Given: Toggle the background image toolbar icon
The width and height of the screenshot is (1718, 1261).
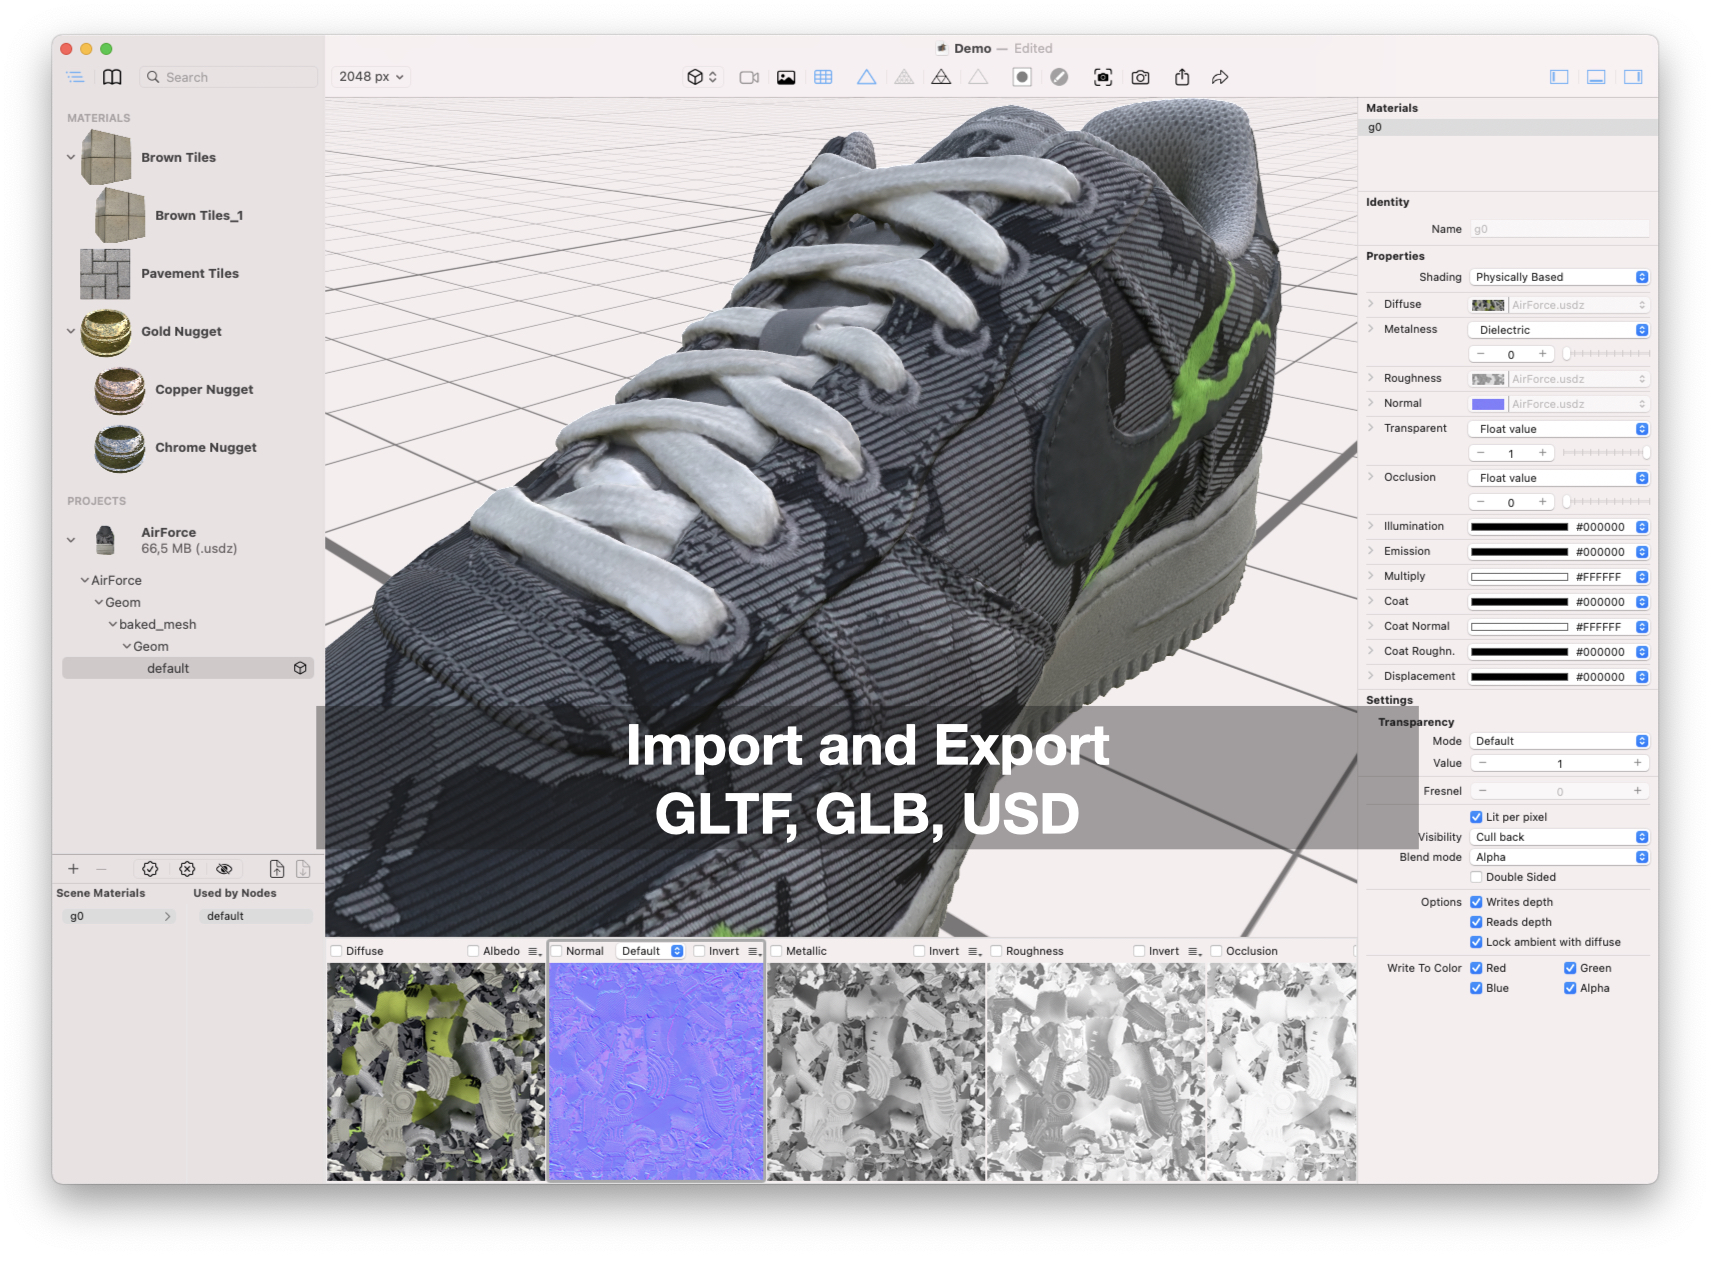Looking at the screenshot, I should 786,77.
